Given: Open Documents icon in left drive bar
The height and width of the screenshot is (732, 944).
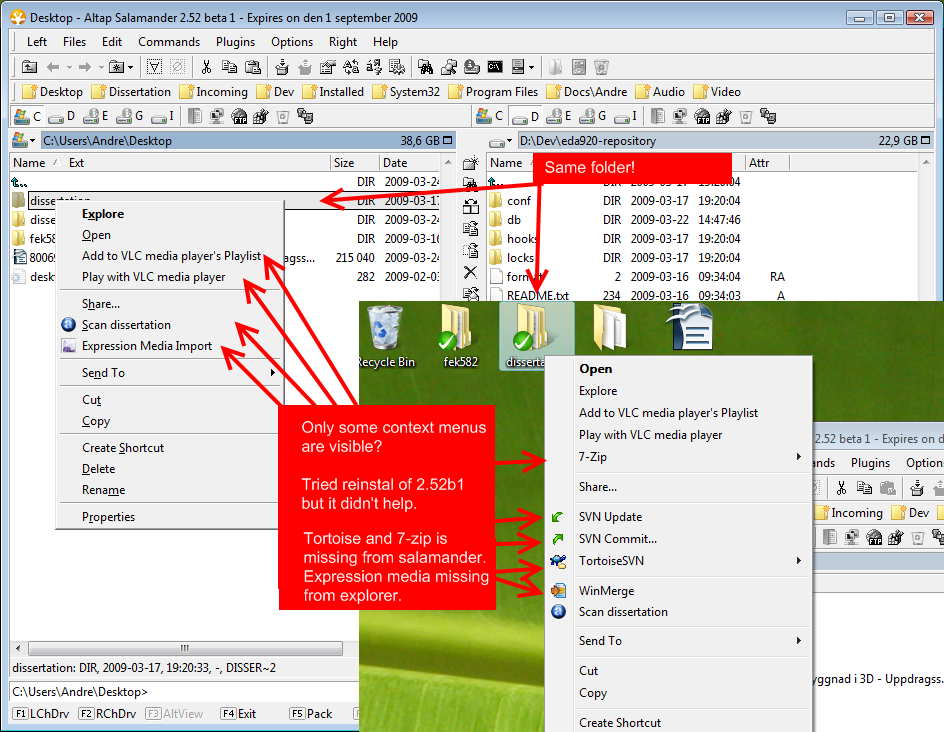Looking at the screenshot, I should tap(194, 116).
